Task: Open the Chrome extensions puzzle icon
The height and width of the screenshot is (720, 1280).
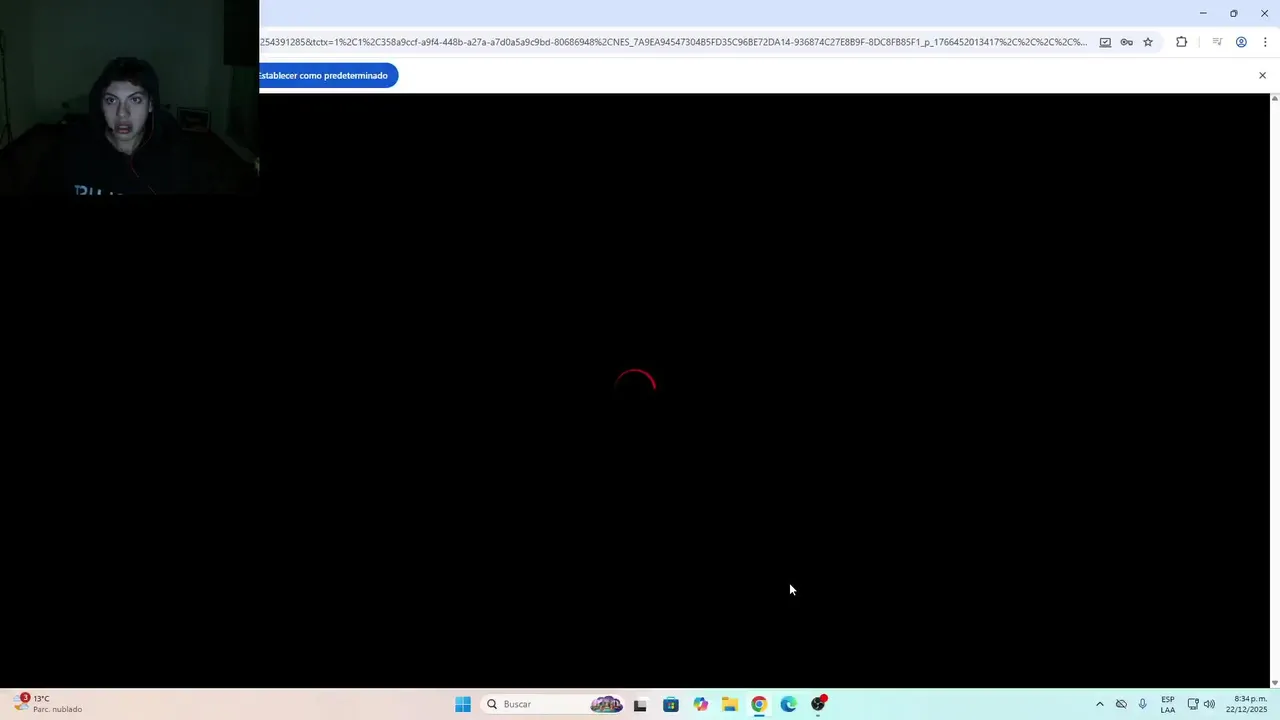Action: [1181, 42]
